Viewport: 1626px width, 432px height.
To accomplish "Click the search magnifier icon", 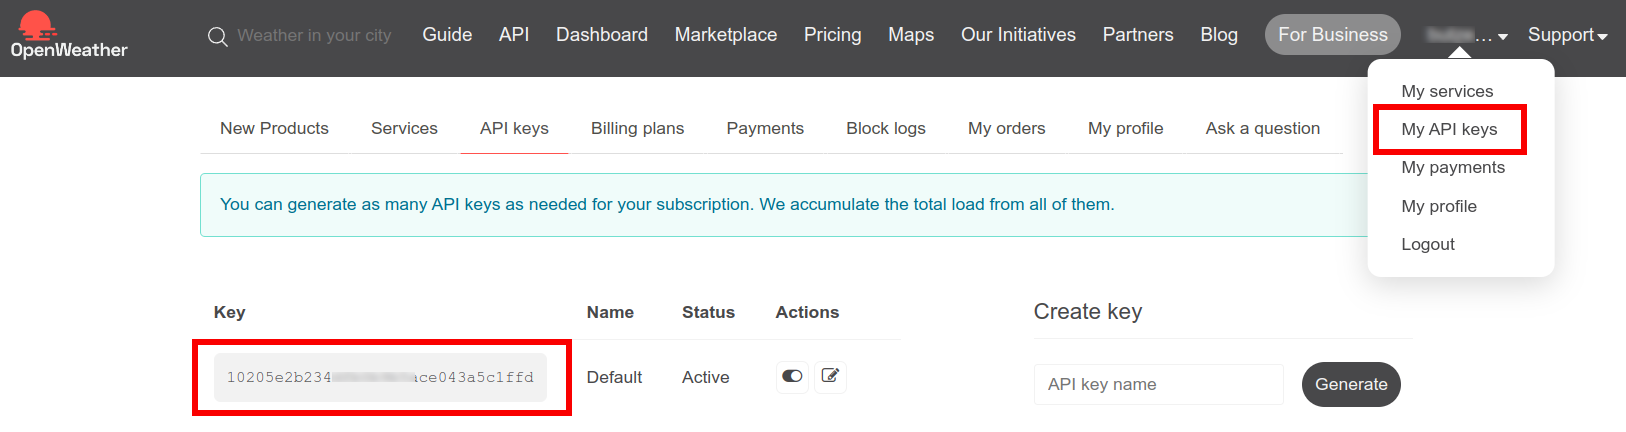I will pos(217,37).
